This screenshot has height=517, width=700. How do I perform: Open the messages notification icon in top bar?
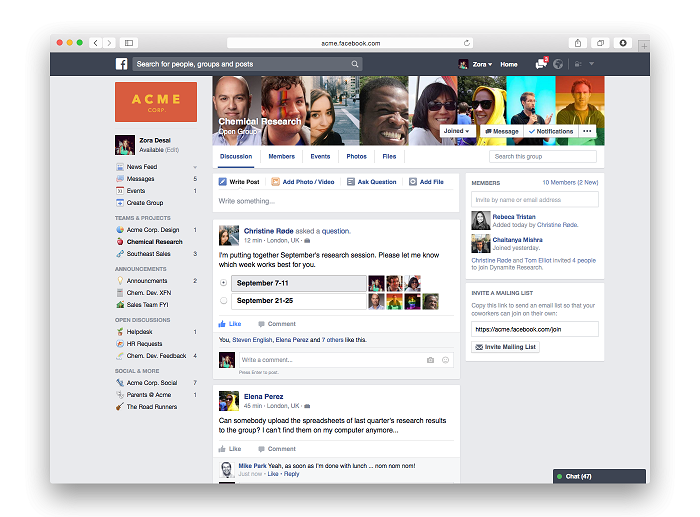coord(541,64)
